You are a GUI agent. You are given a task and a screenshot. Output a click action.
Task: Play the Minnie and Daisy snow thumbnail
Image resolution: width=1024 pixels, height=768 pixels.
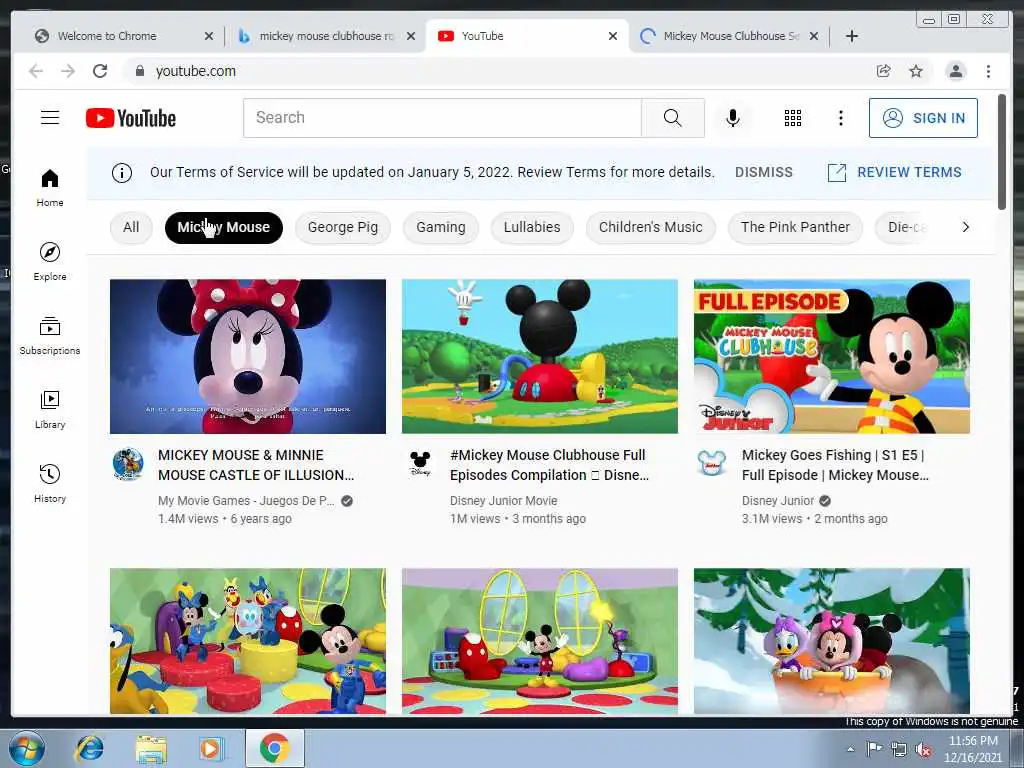click(x=831, y=641)
